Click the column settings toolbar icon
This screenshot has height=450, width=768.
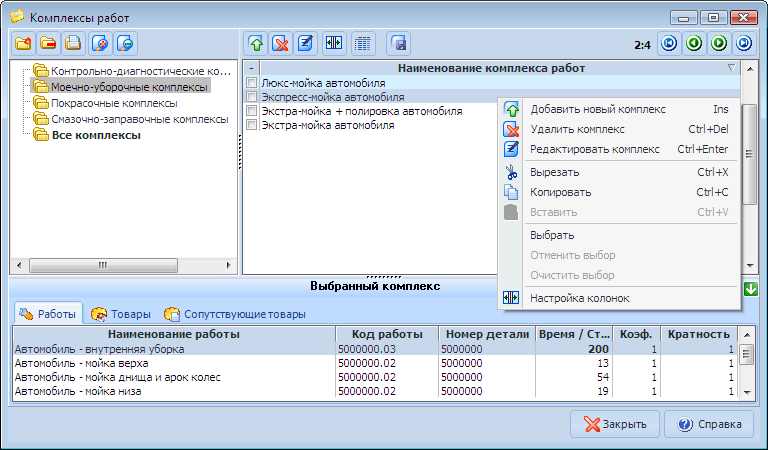(334, 43)
